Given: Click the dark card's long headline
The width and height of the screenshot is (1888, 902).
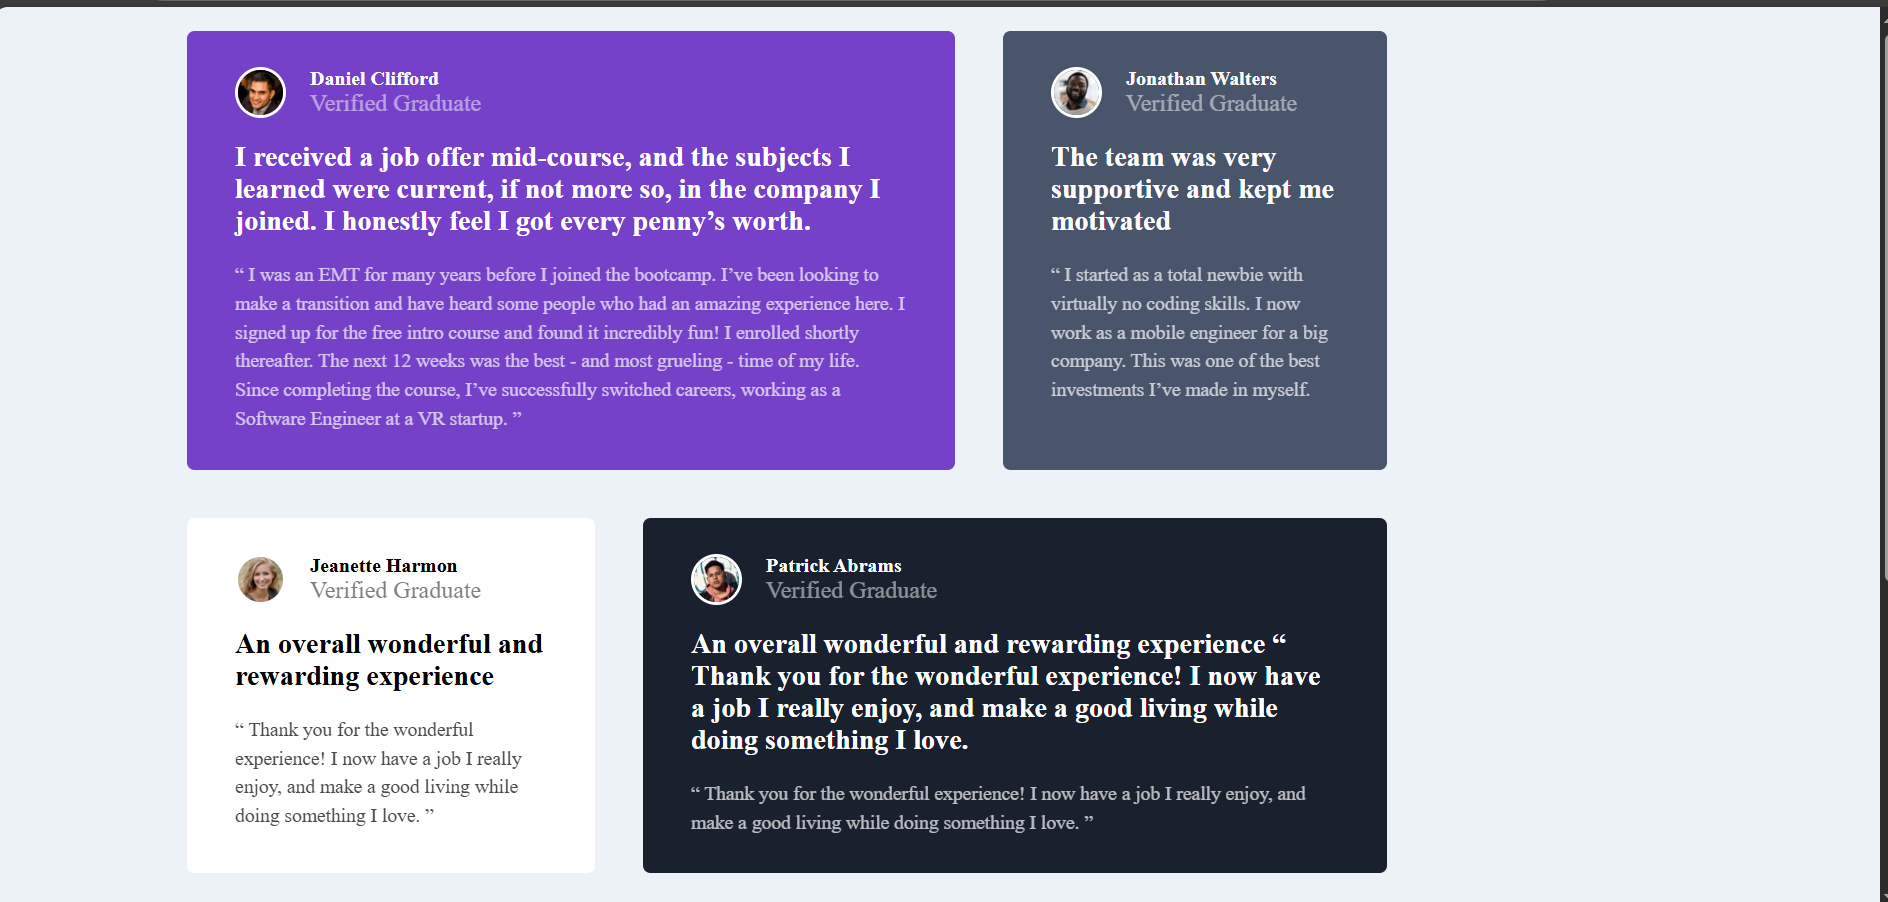Looking at the screenshot, I should point(1006,692).
